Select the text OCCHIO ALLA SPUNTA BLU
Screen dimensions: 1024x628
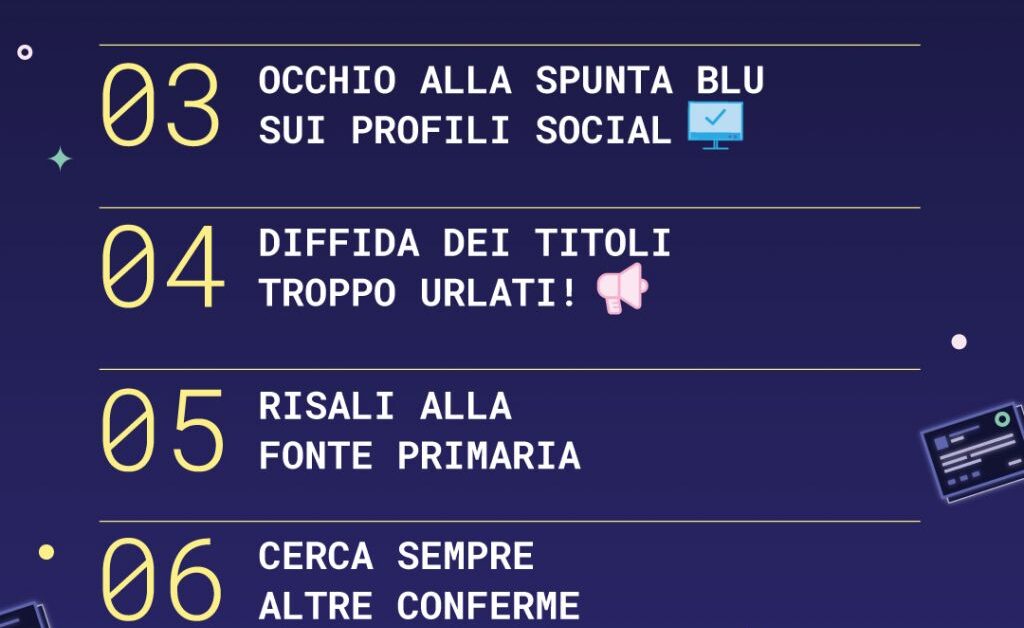coord(511,81)
